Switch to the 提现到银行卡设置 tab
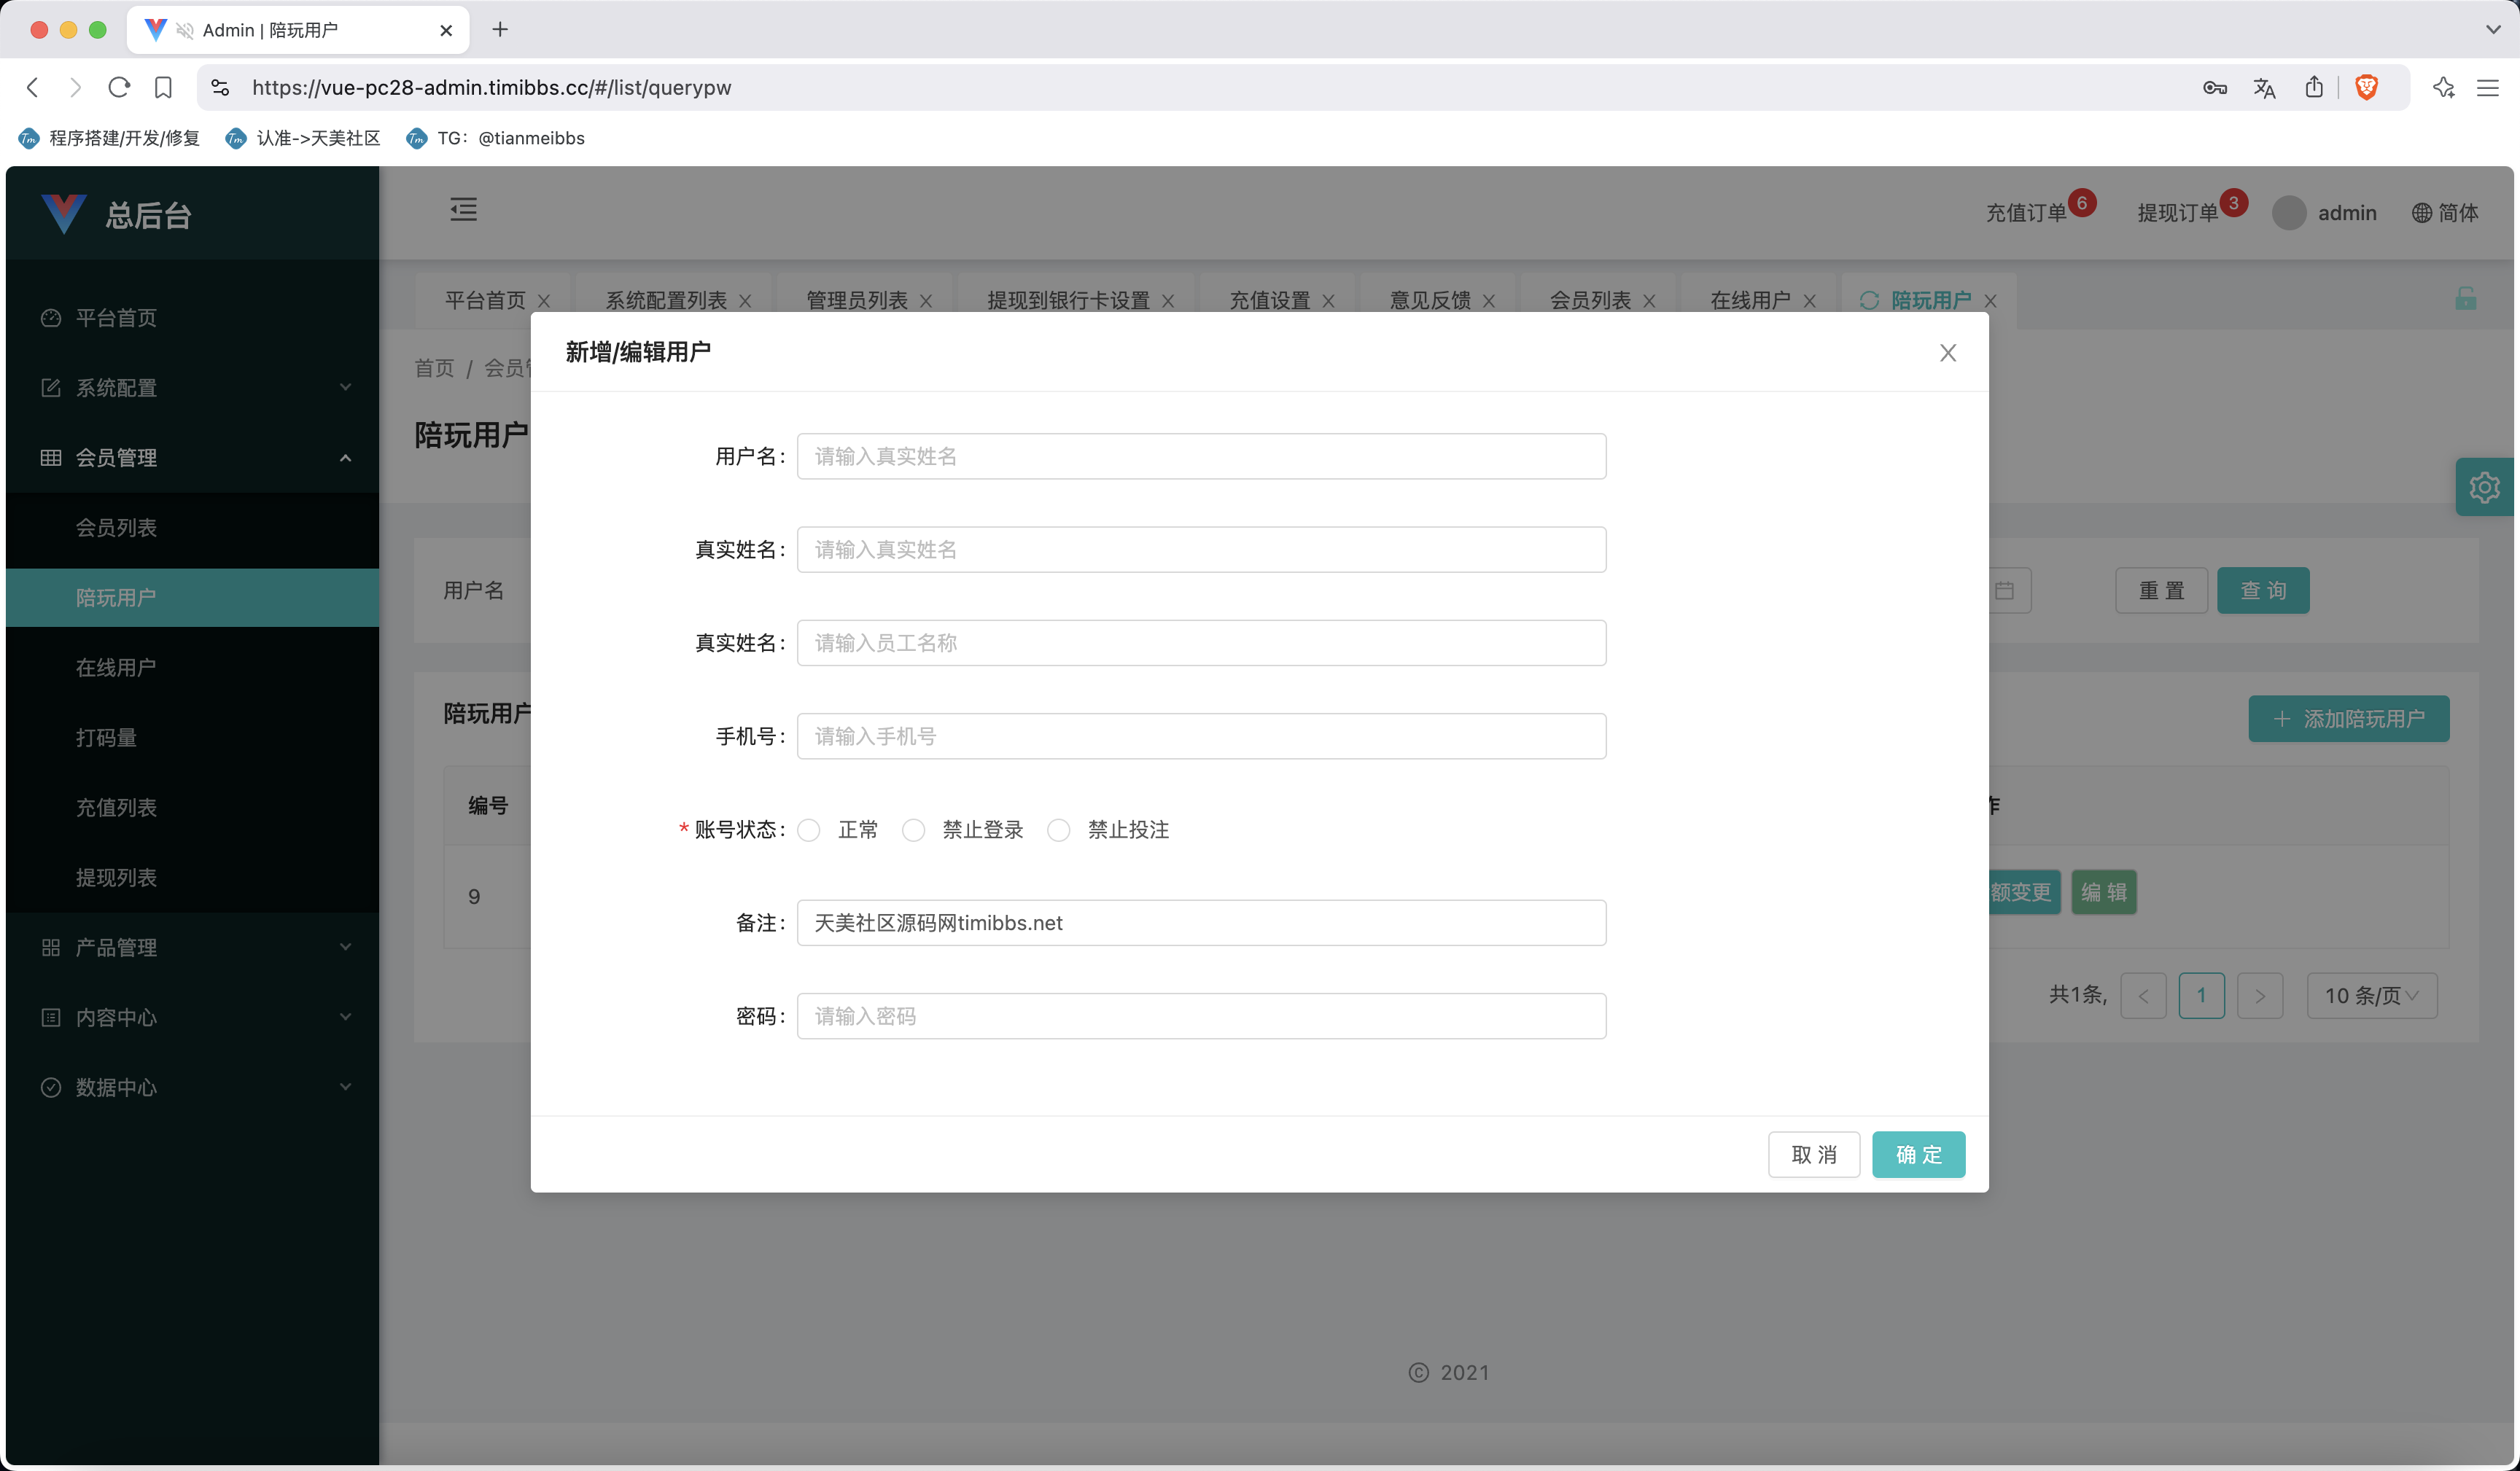The width and height of the screenshot is (2520, 1471). 1068,300
